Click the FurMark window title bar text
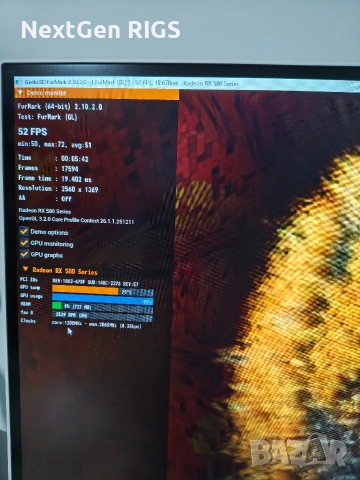This screenshot has height=480, width=360. pyautogui.click(x=131, y=83)
